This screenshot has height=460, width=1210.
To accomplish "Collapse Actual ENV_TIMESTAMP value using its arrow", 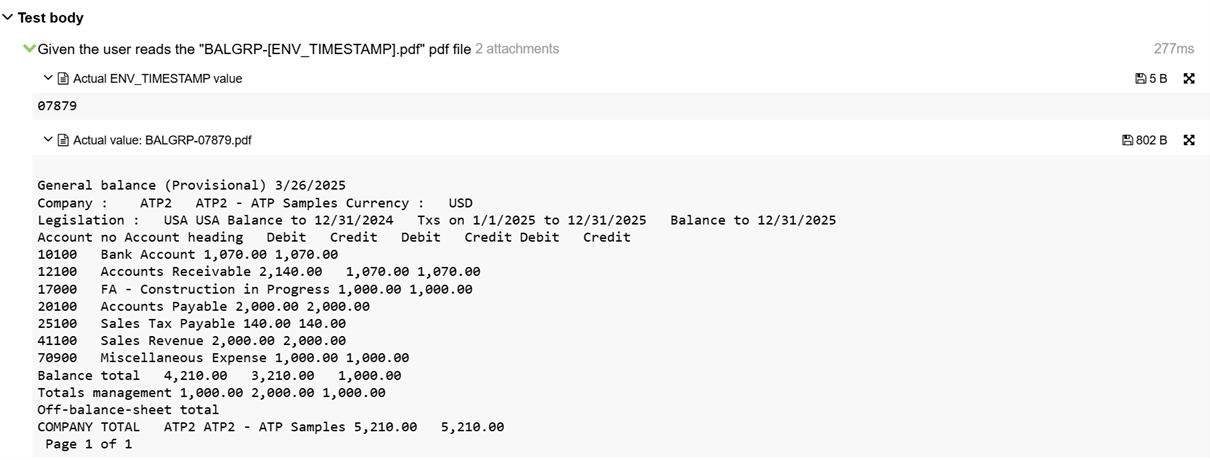I will pos(48,78).
